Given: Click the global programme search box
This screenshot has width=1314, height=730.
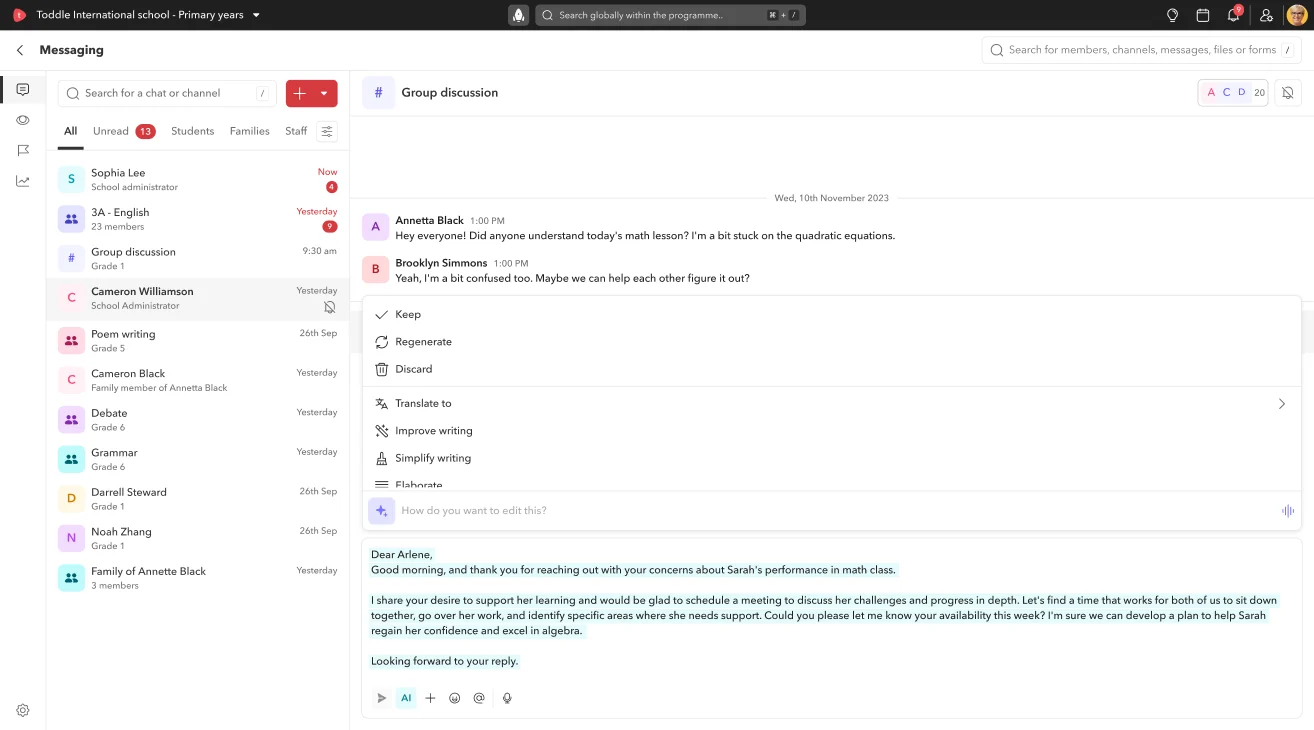Looking at the screenshot, I should tap(670, 15).
